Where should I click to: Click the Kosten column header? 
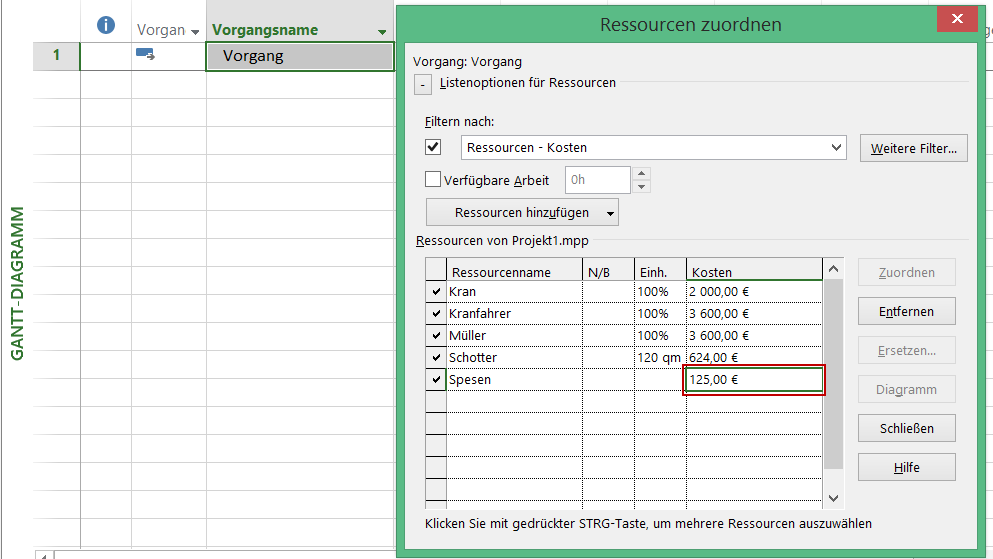[753, 272]
